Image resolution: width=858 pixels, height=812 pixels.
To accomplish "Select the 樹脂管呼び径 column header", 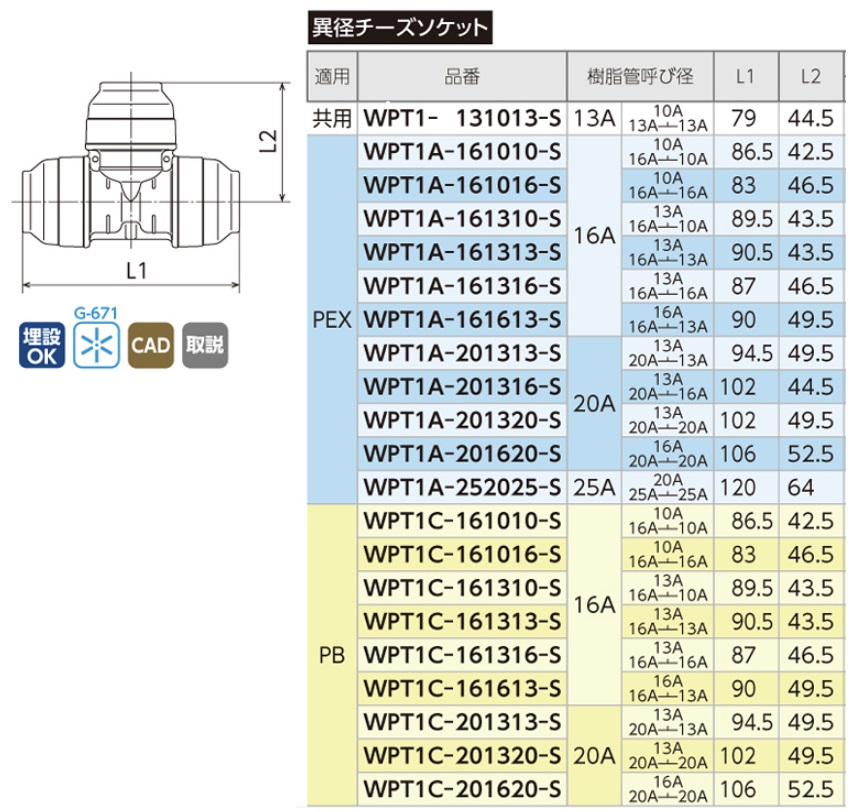I will tap(640, 76).
